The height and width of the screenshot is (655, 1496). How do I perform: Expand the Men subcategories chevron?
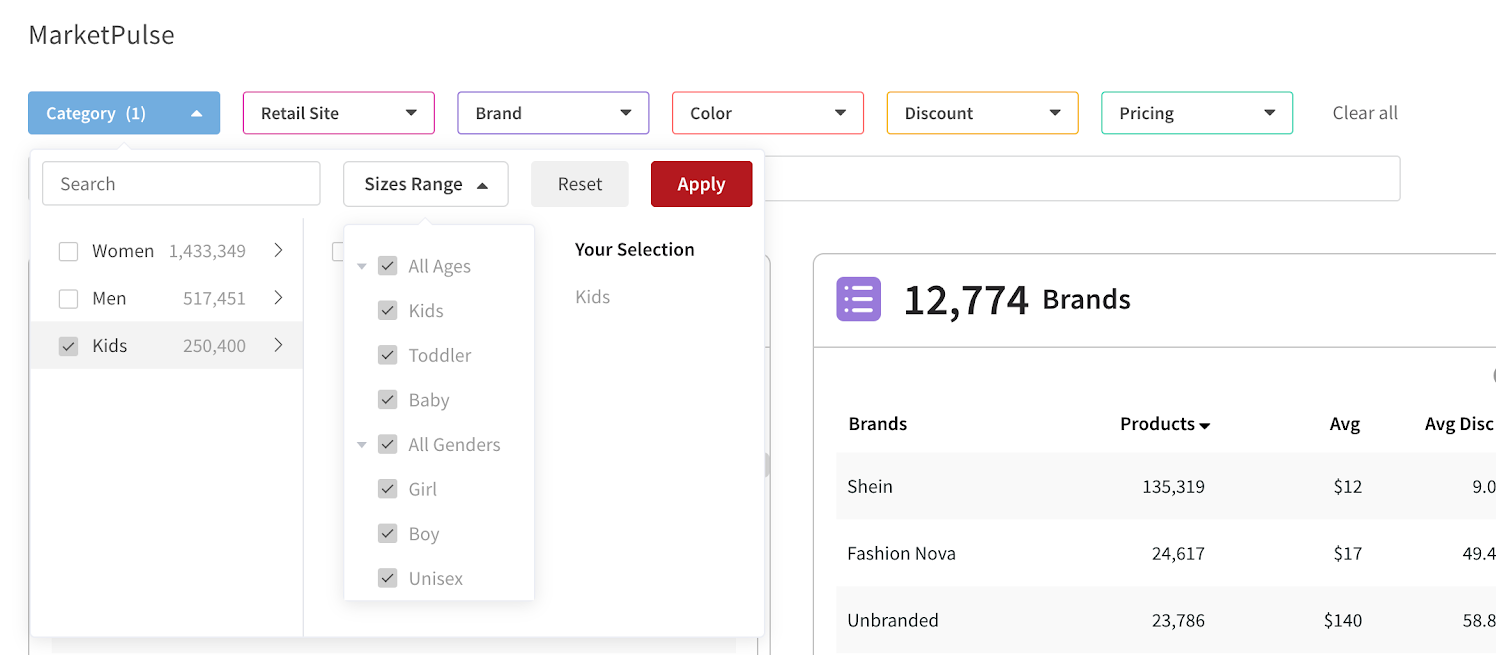pos(278,297)
